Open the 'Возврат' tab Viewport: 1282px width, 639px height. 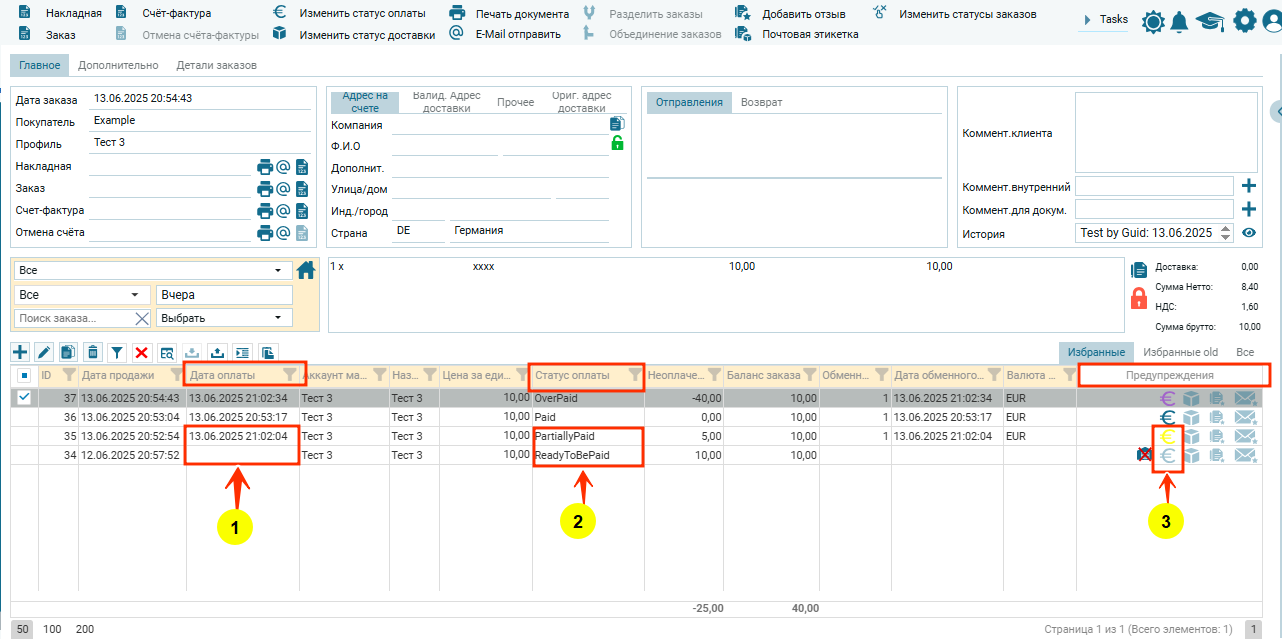pyautogui.click(x=761, y=102)
